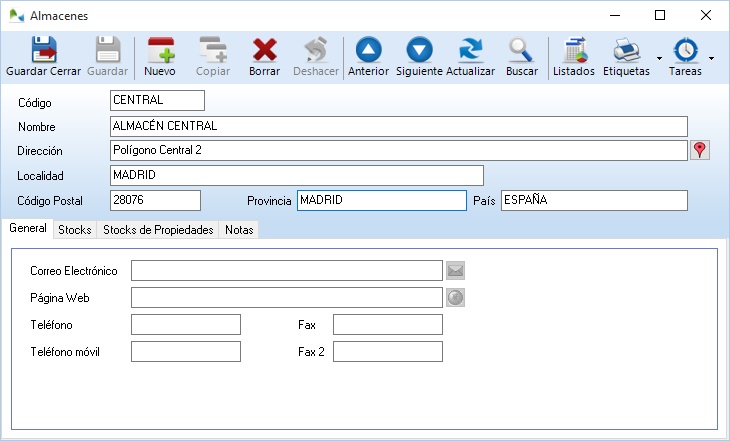Viewport: 730px width, 441px height.
Task: Click the Fax input field
Action: (x=388, y=325)
